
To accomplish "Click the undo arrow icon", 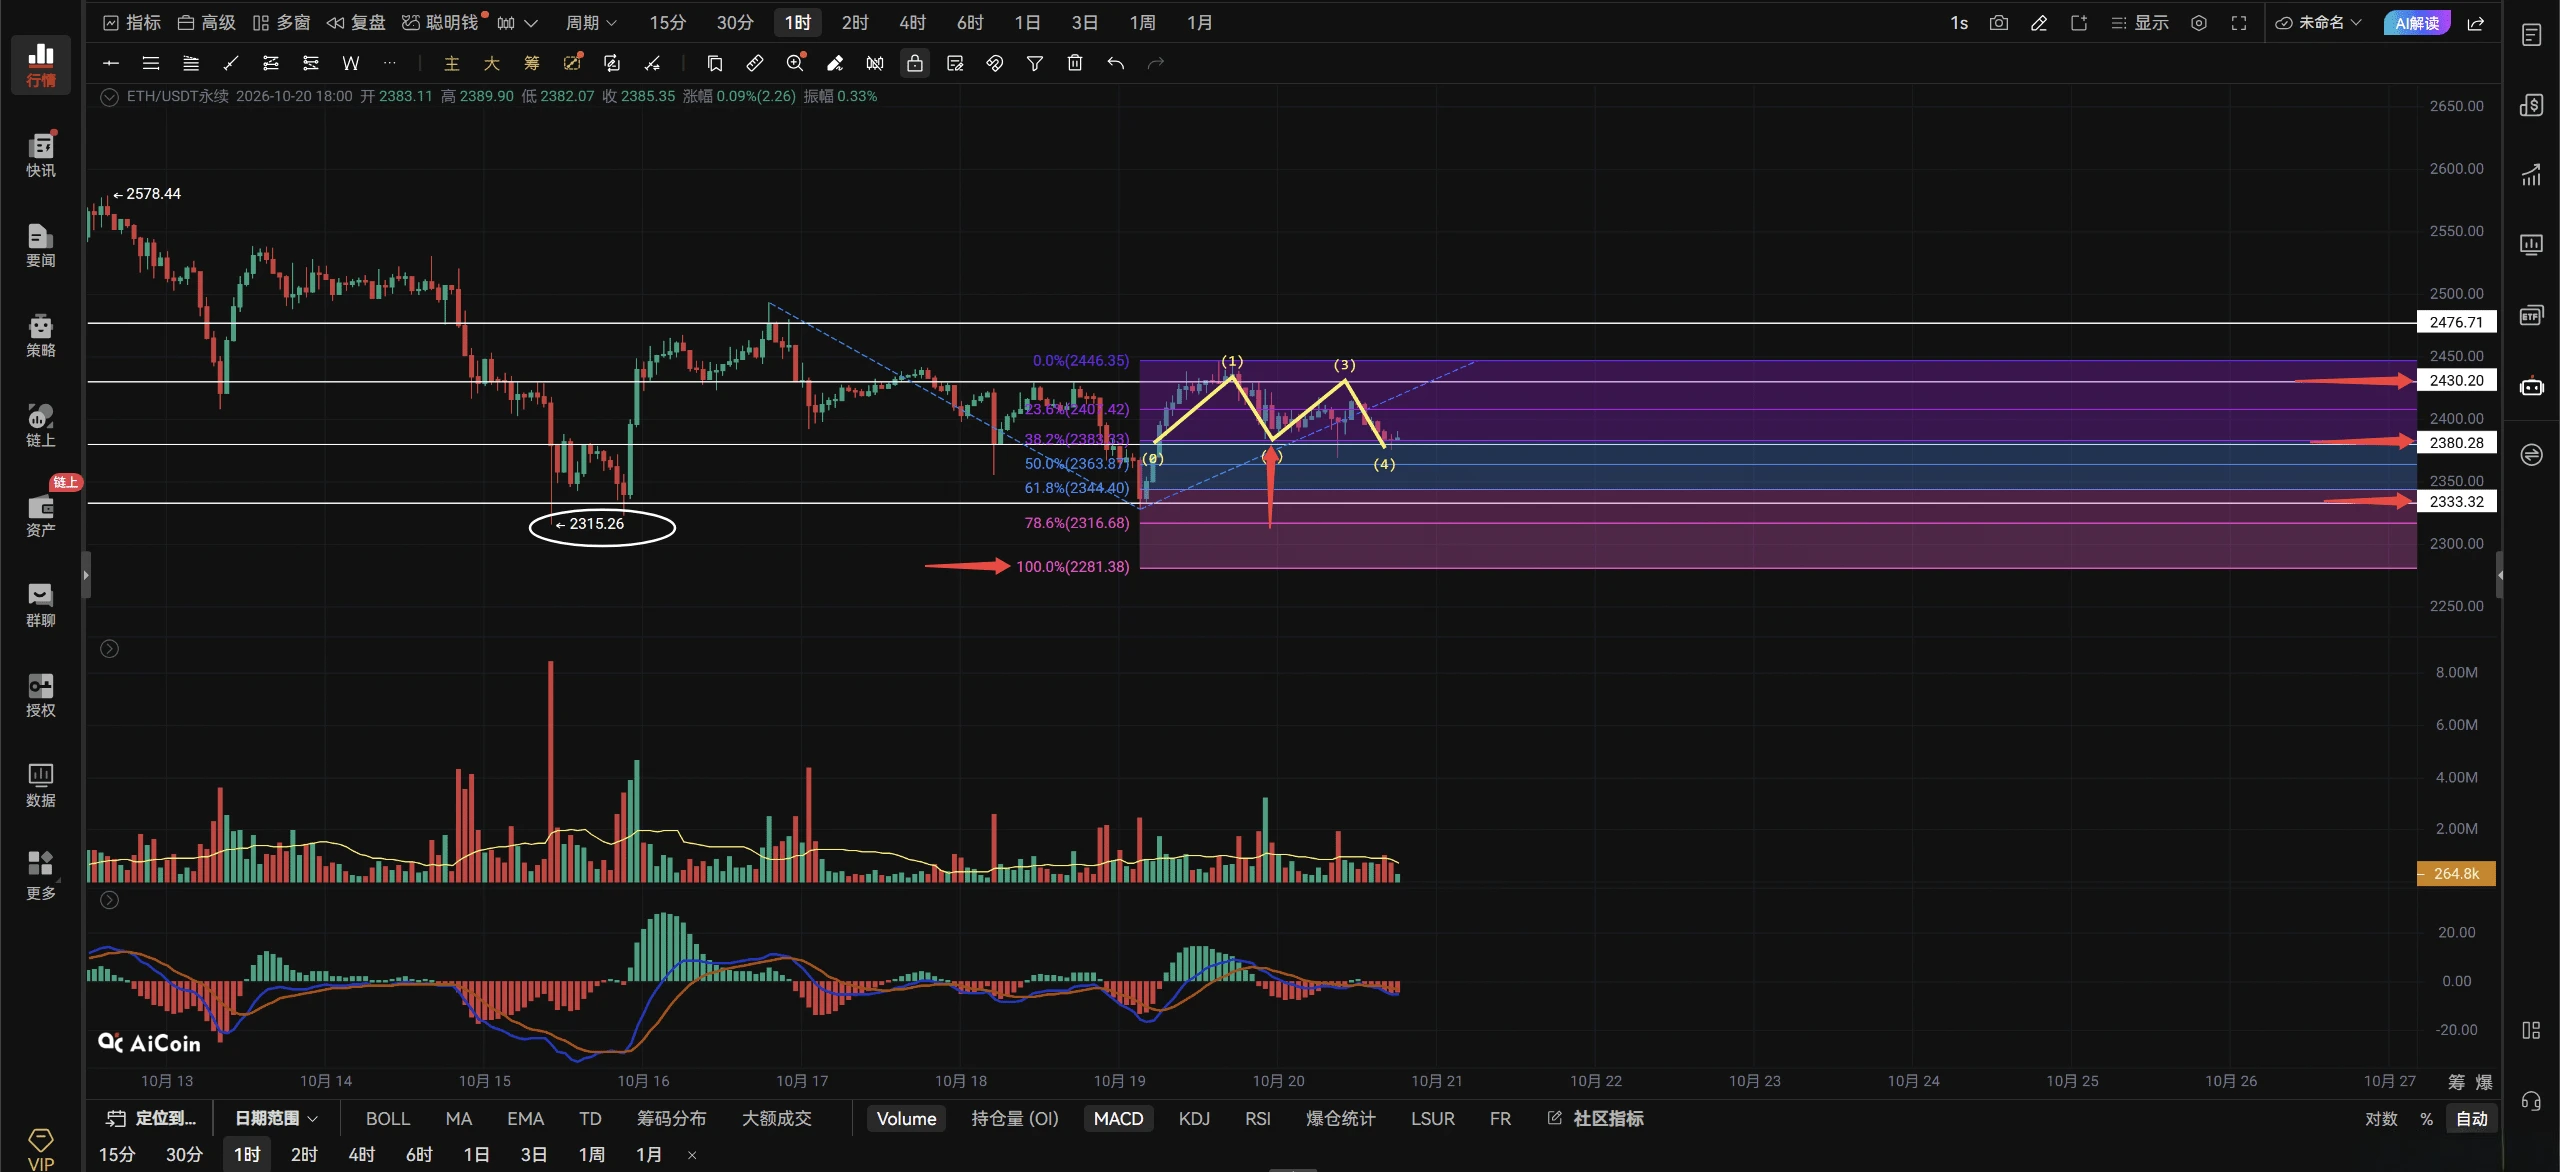I will click(x=1116, y=63).
